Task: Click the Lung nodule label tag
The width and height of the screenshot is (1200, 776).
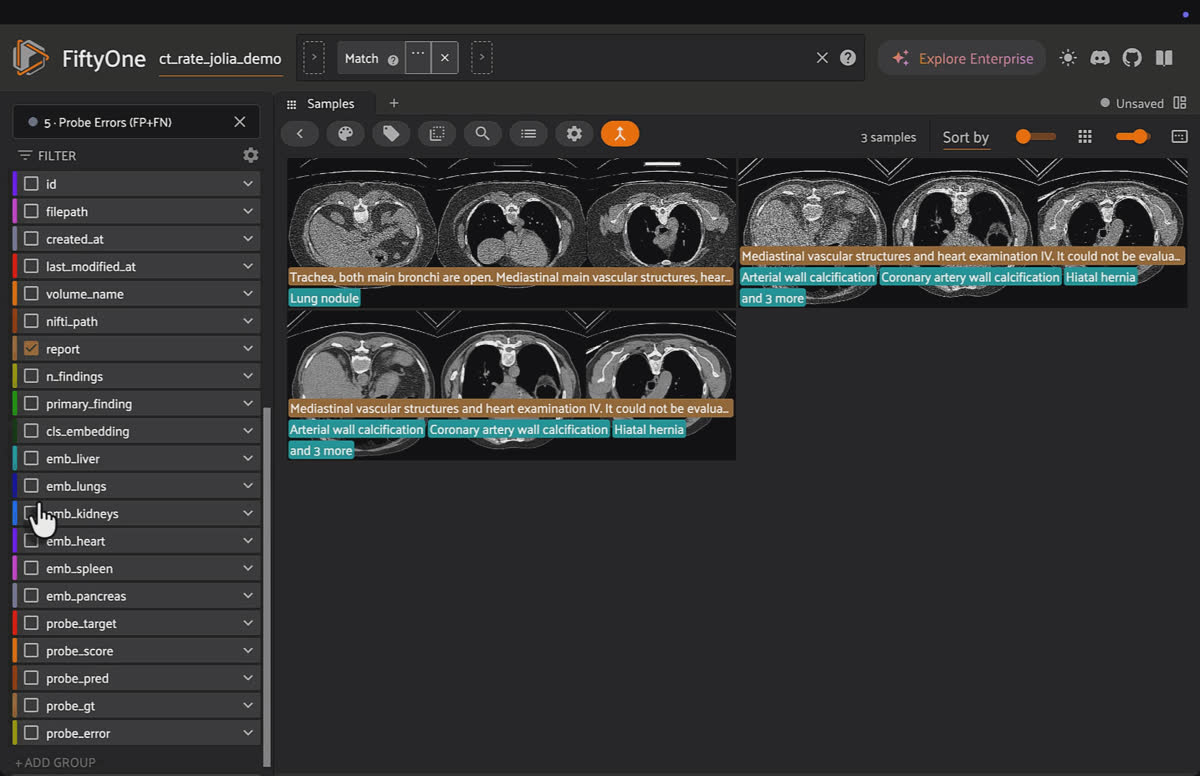Action: pyautogui.click(x=324, y=298)
